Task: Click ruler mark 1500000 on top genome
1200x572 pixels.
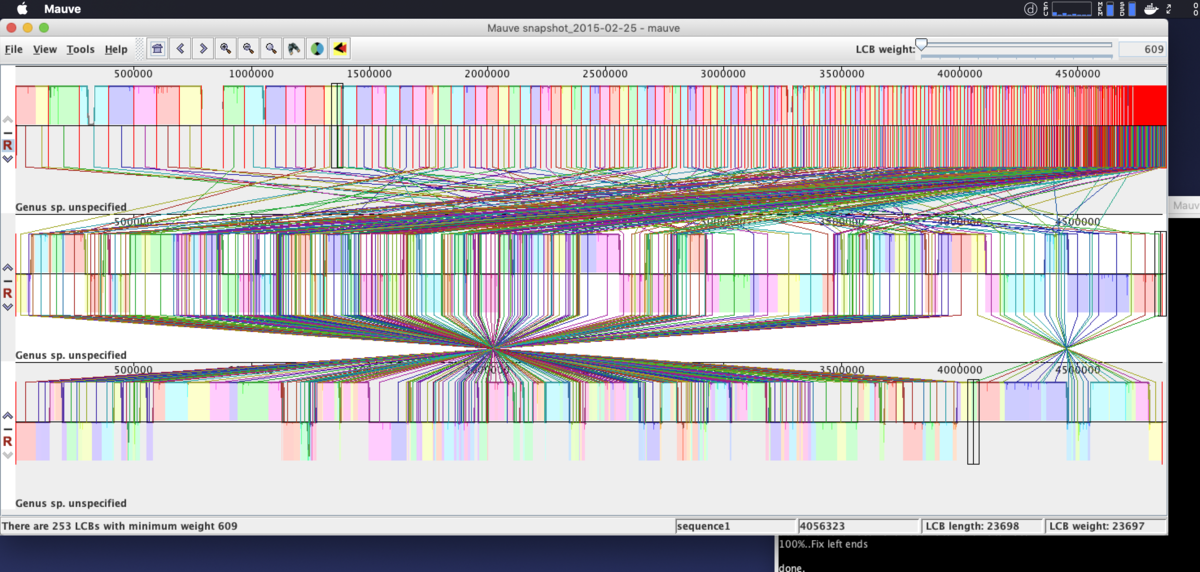Action: tap(369, 74)
